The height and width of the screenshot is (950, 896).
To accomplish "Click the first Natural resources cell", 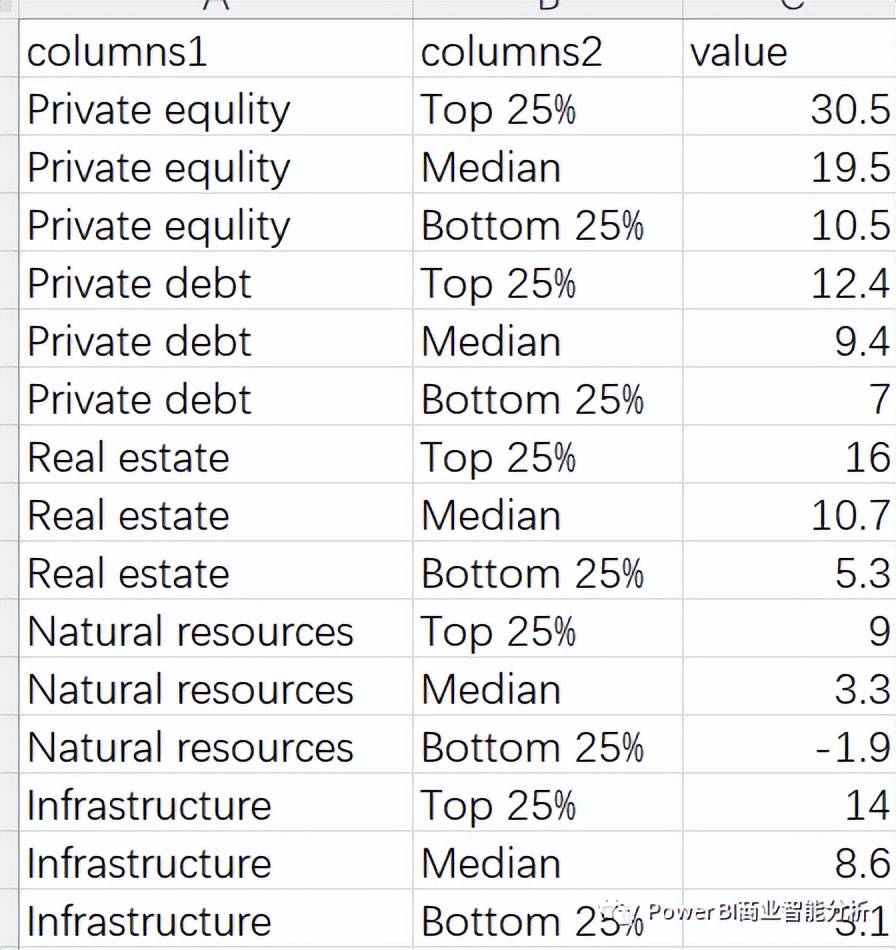I will click(x=216, y=629).
